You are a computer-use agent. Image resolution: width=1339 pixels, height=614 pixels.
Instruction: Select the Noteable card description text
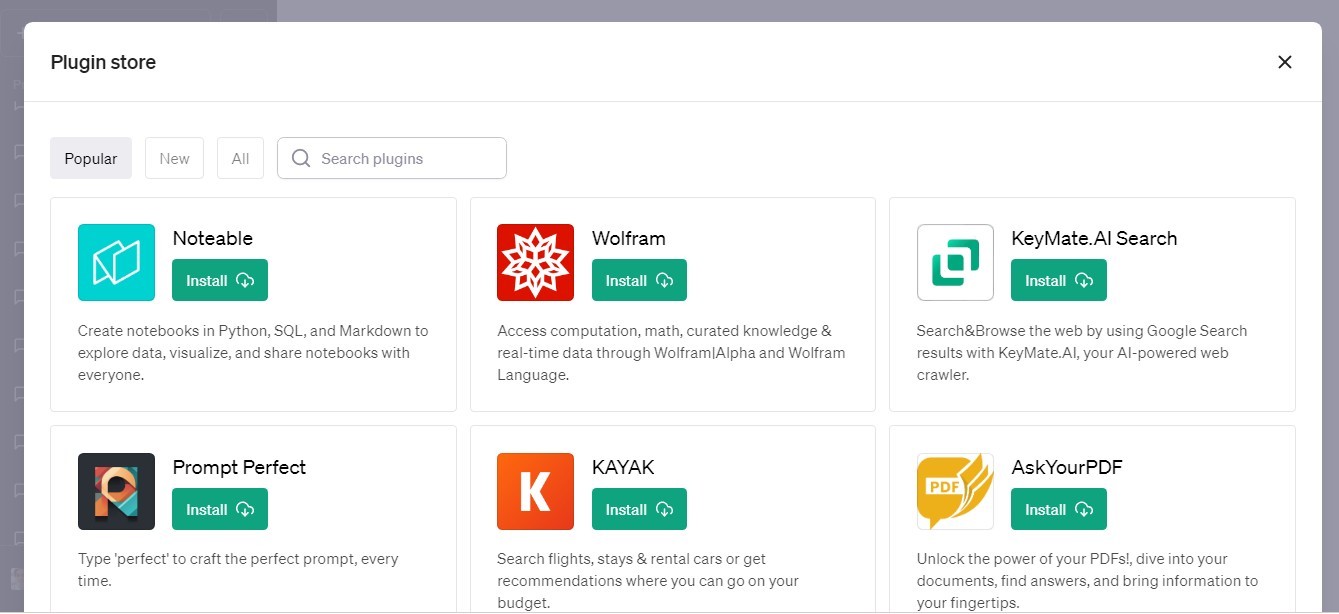(x=253, y=352)
